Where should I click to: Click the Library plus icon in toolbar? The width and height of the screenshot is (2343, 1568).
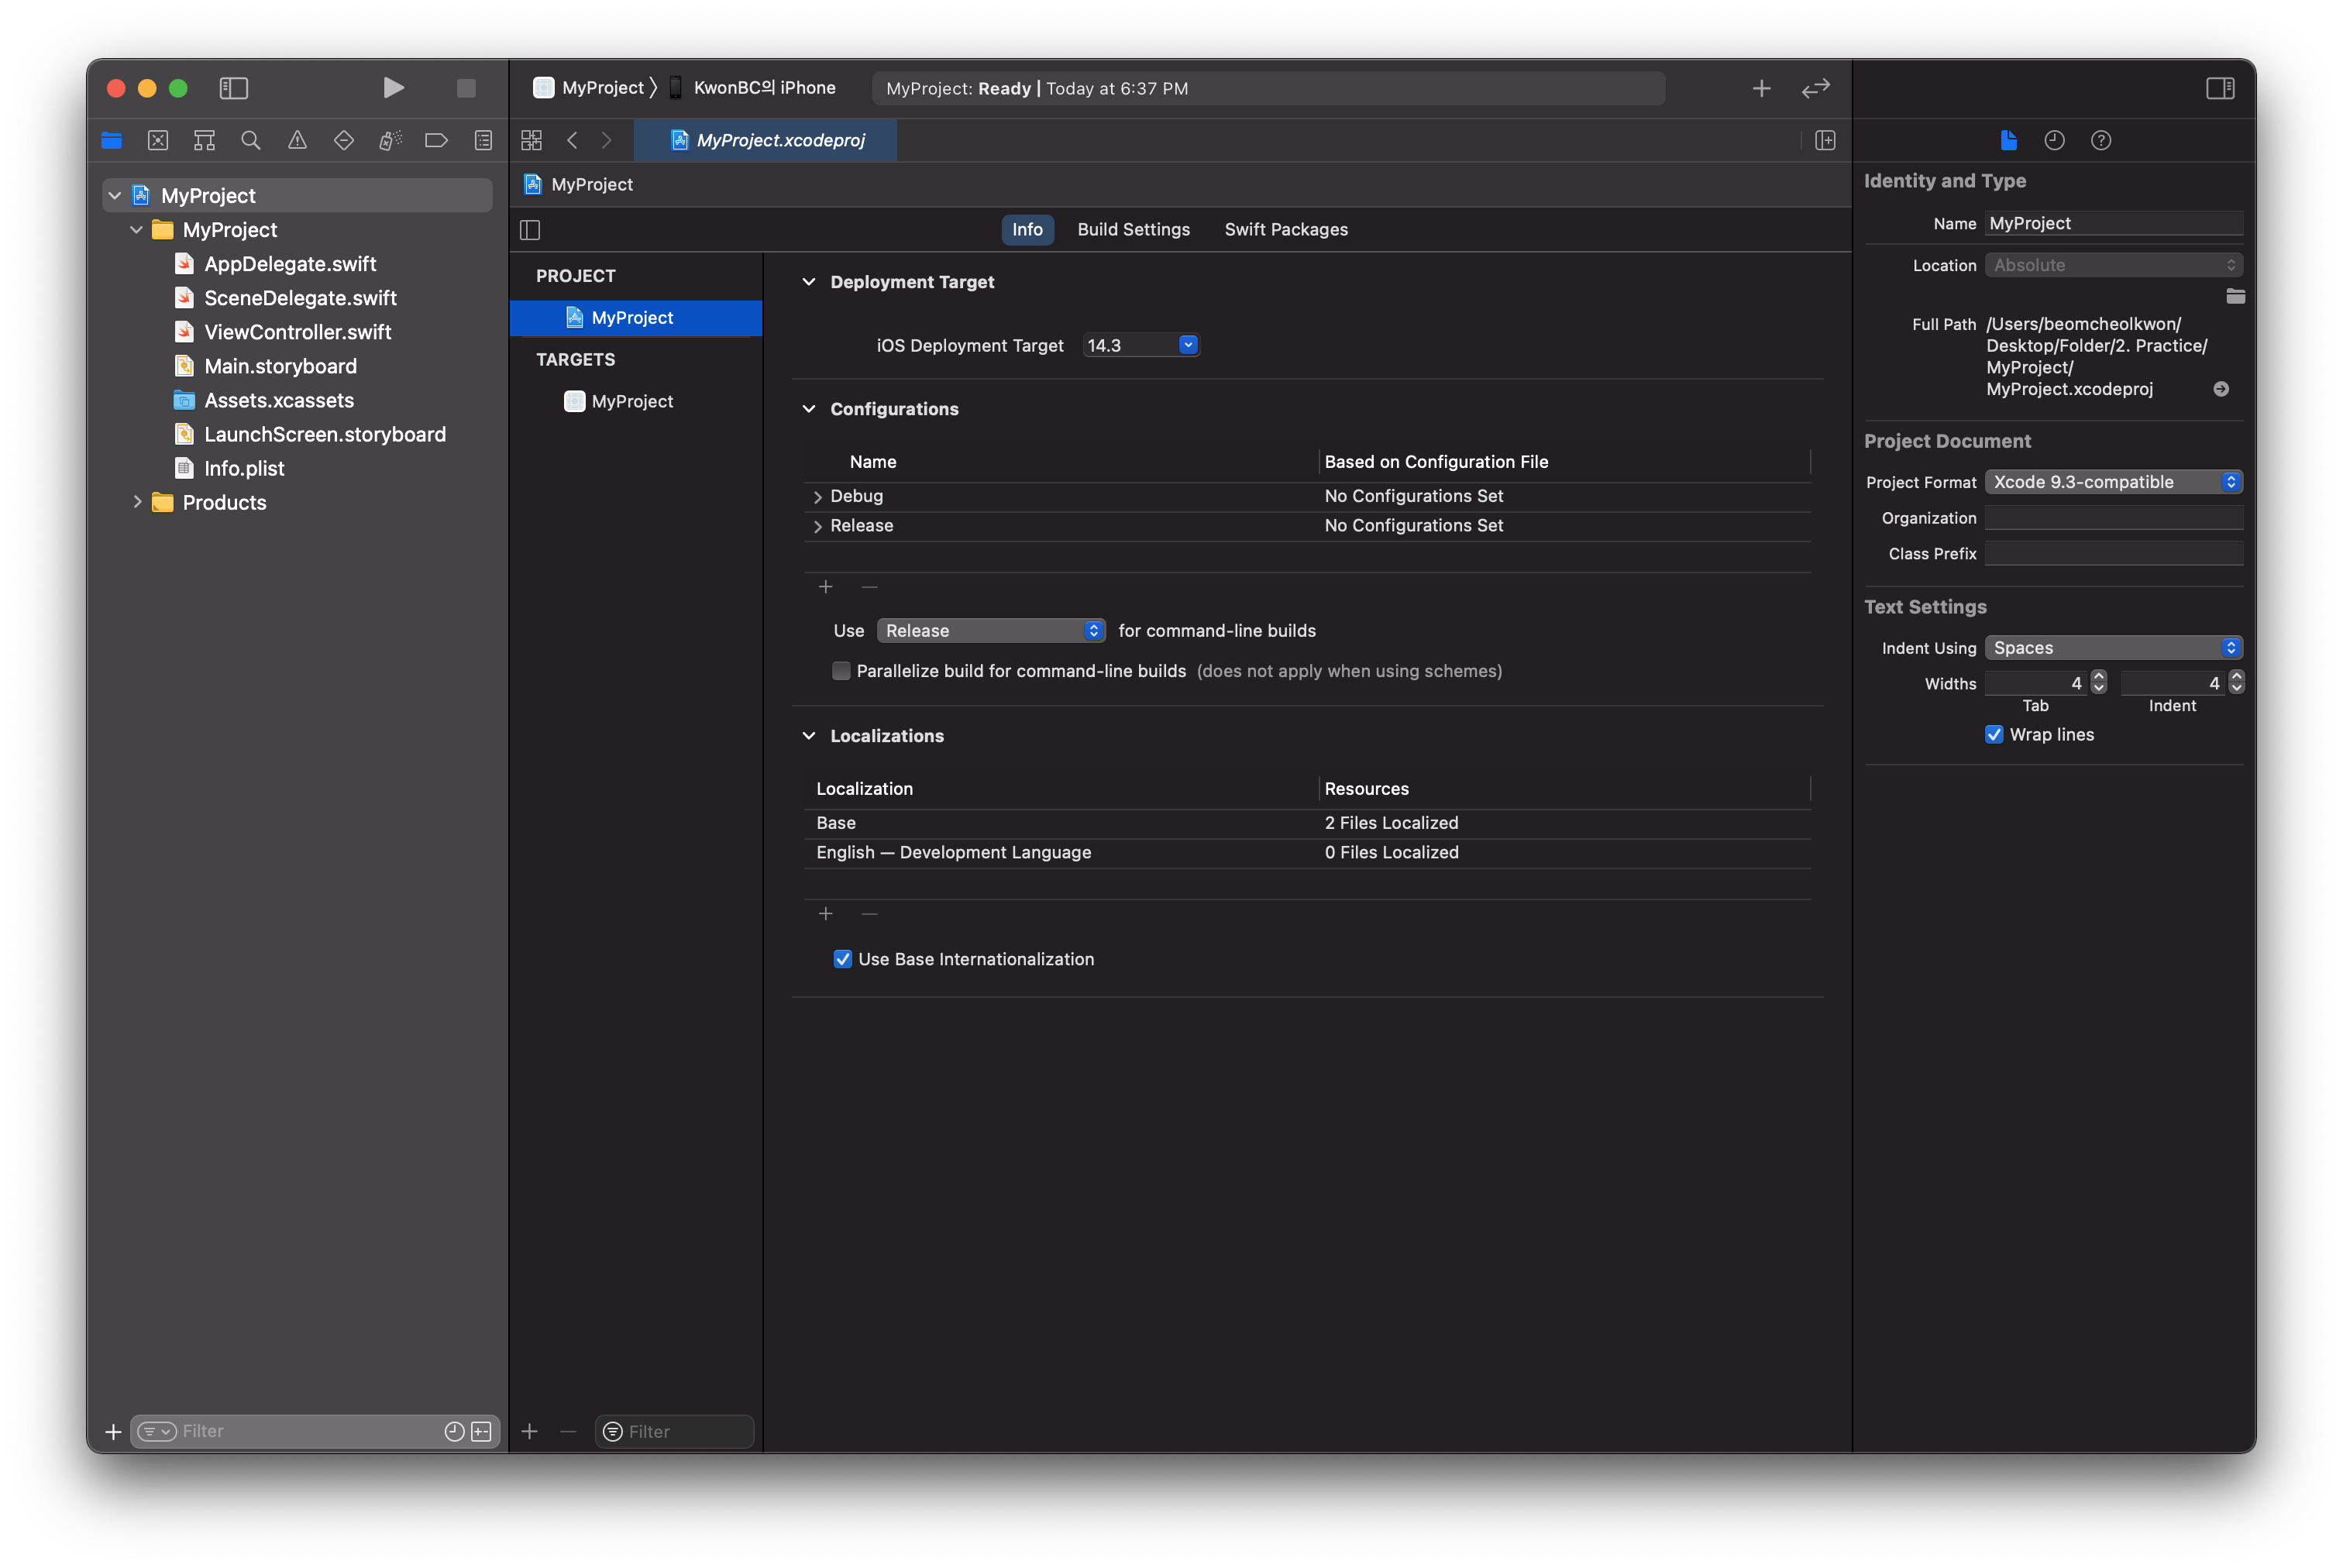(x=1761, y=89)
